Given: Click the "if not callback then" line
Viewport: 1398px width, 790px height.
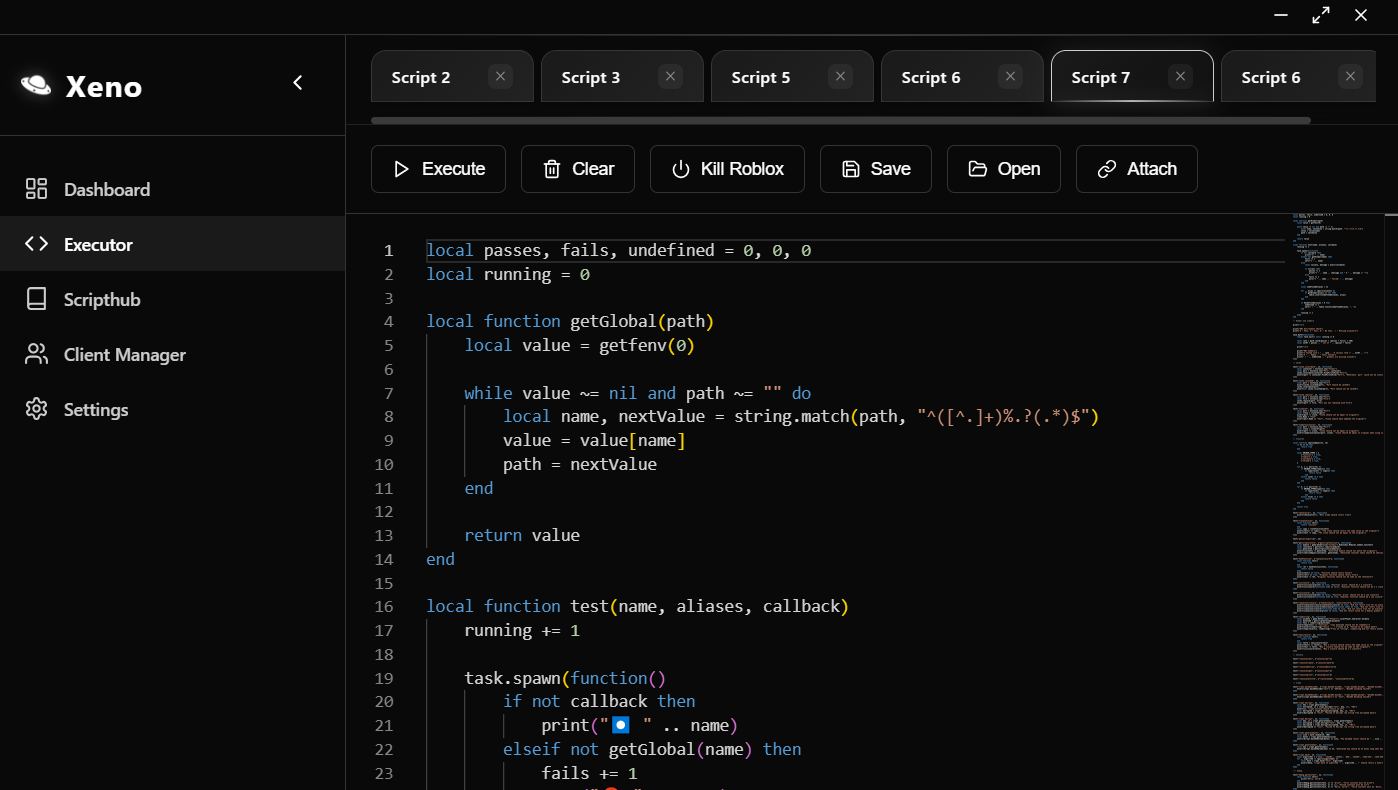Looking at the screenshot, I should tap(599, 701).
